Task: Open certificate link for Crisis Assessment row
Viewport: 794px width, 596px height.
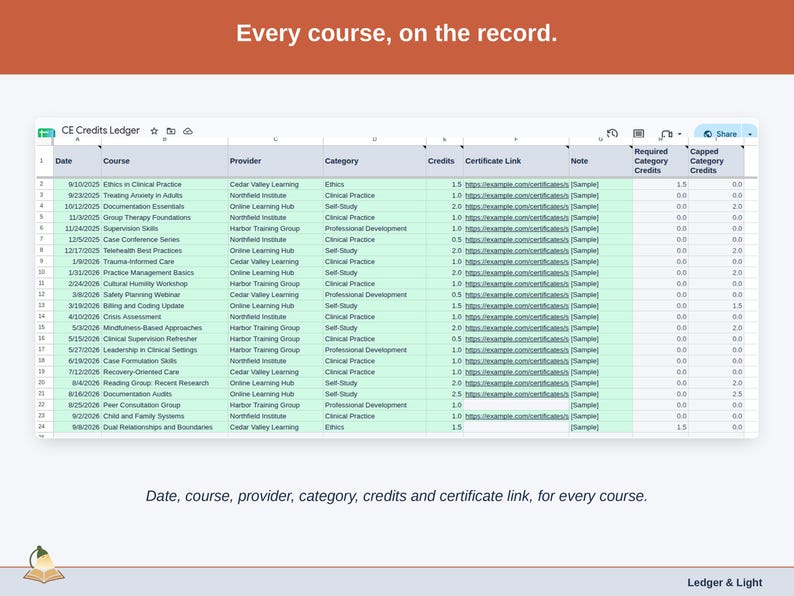Action: click(517, 317)
